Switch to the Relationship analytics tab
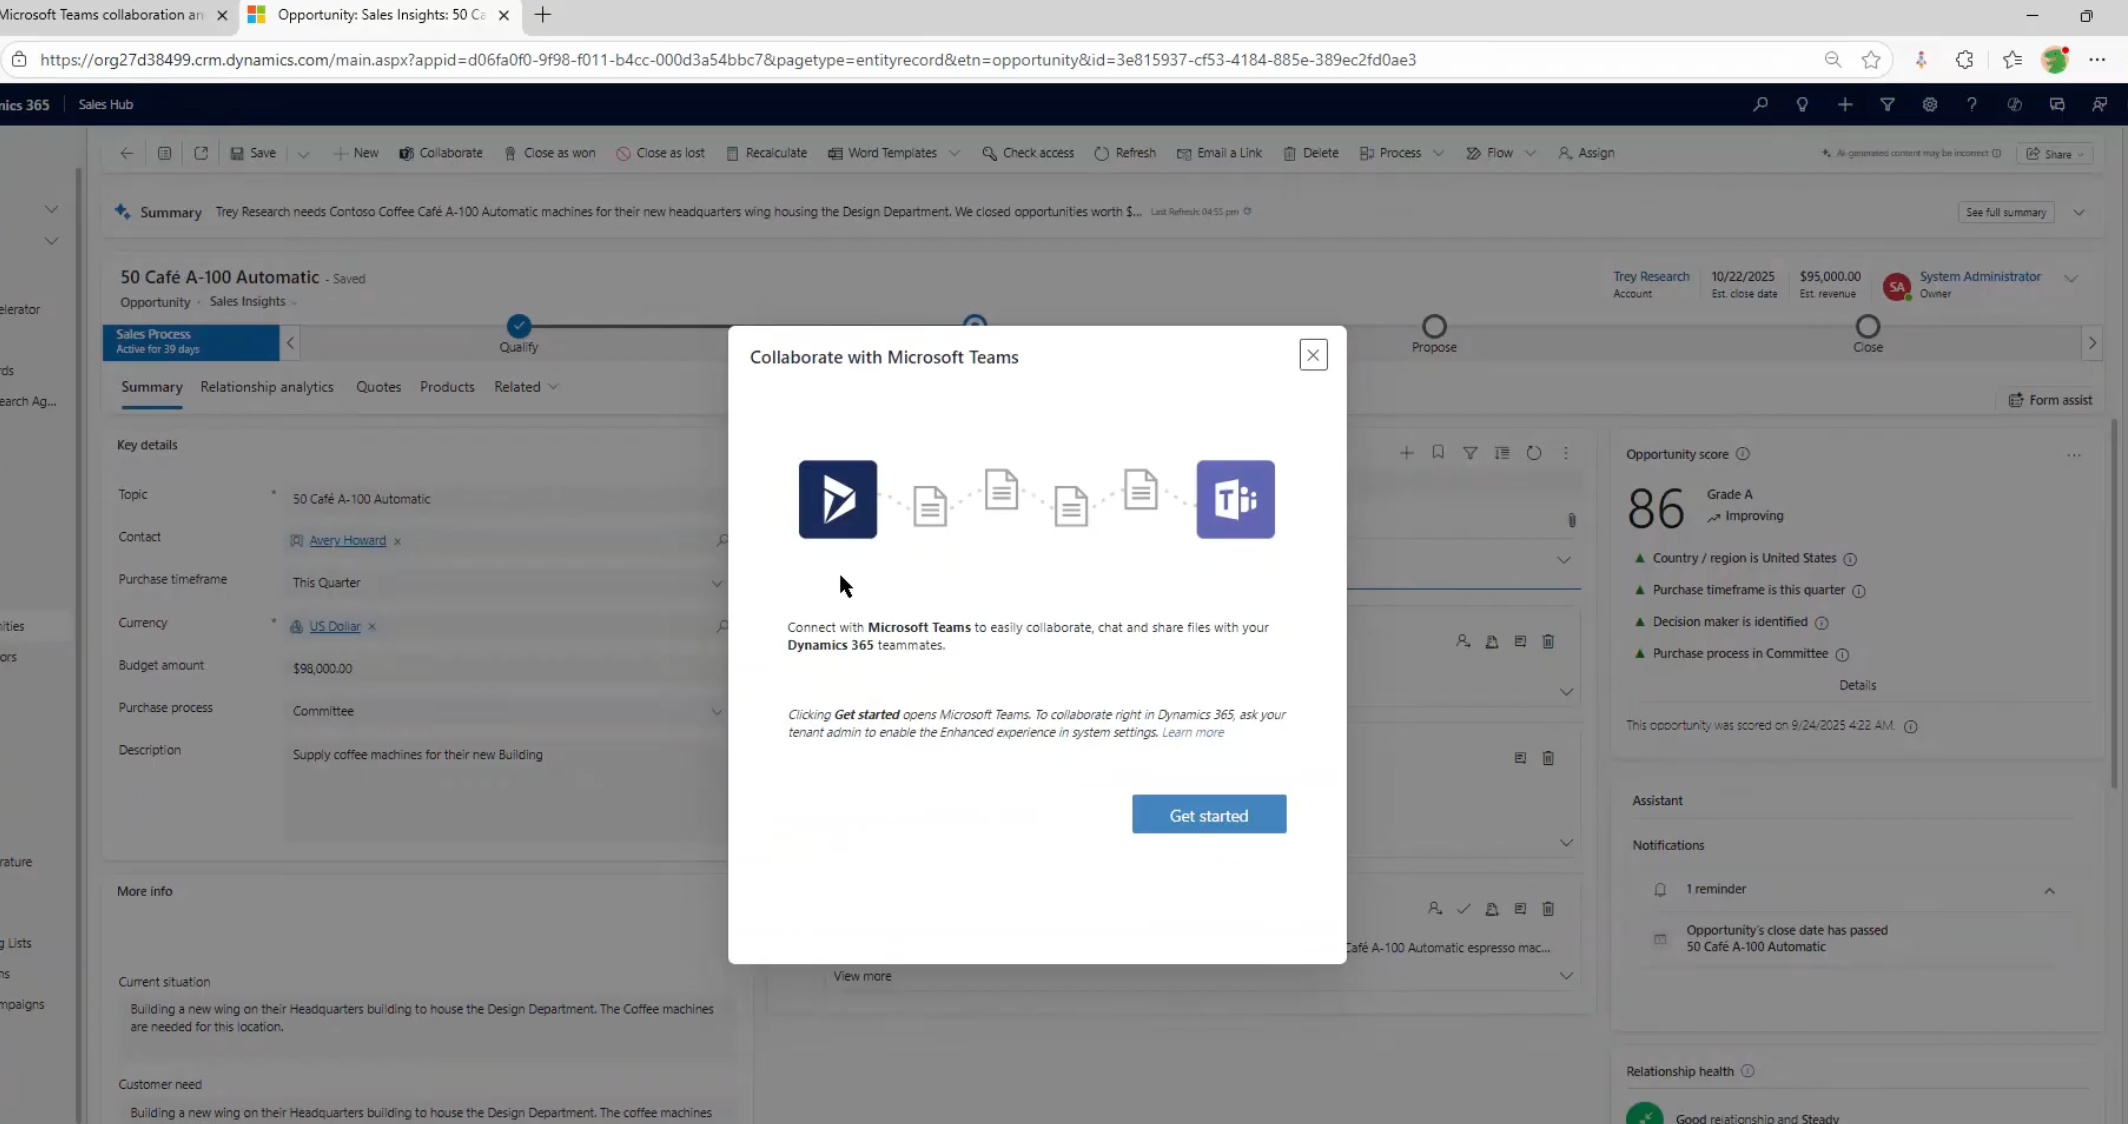This screenshot has height=1124, width=2128. point(267,387)
